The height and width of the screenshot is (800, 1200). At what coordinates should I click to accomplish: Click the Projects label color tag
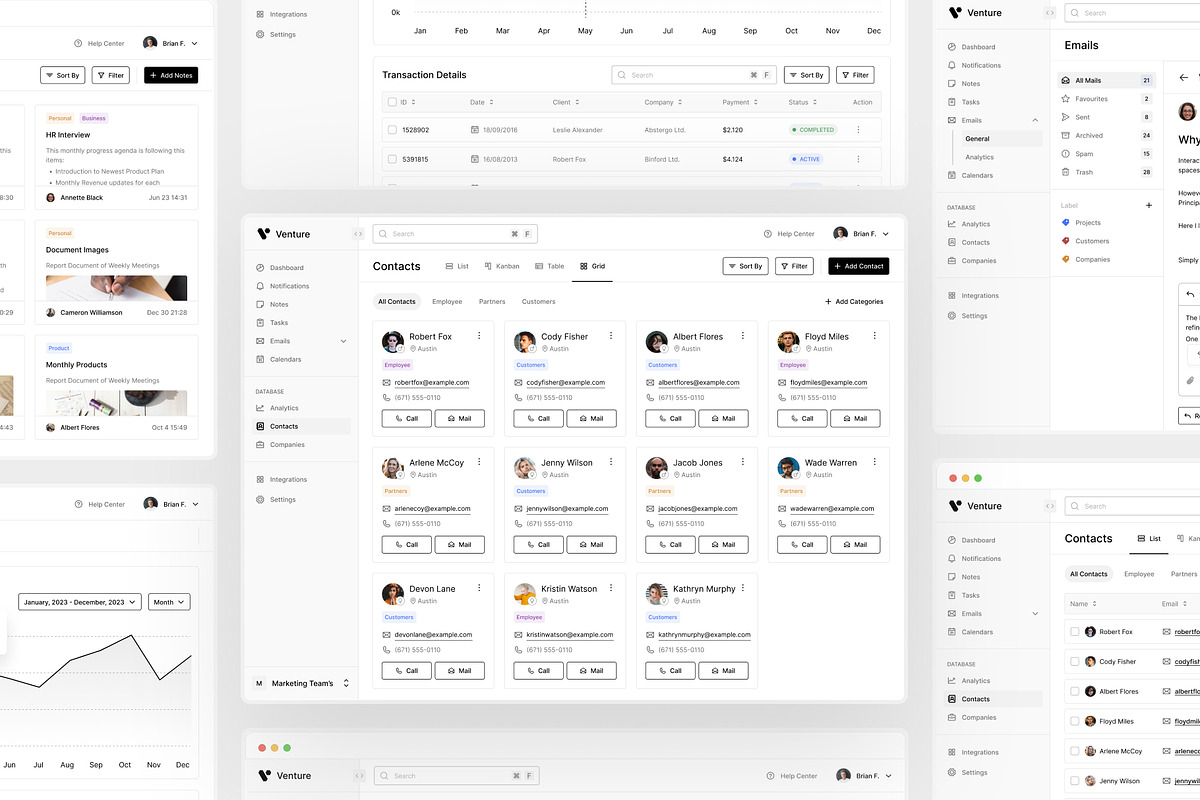(x=1065, y=222)
